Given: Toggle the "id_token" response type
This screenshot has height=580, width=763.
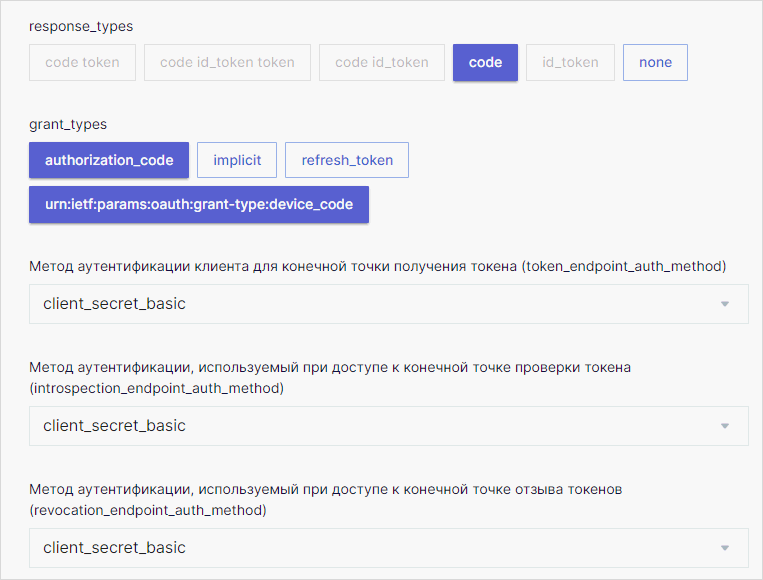Looking at the screenshot, I should click(570, 62).
